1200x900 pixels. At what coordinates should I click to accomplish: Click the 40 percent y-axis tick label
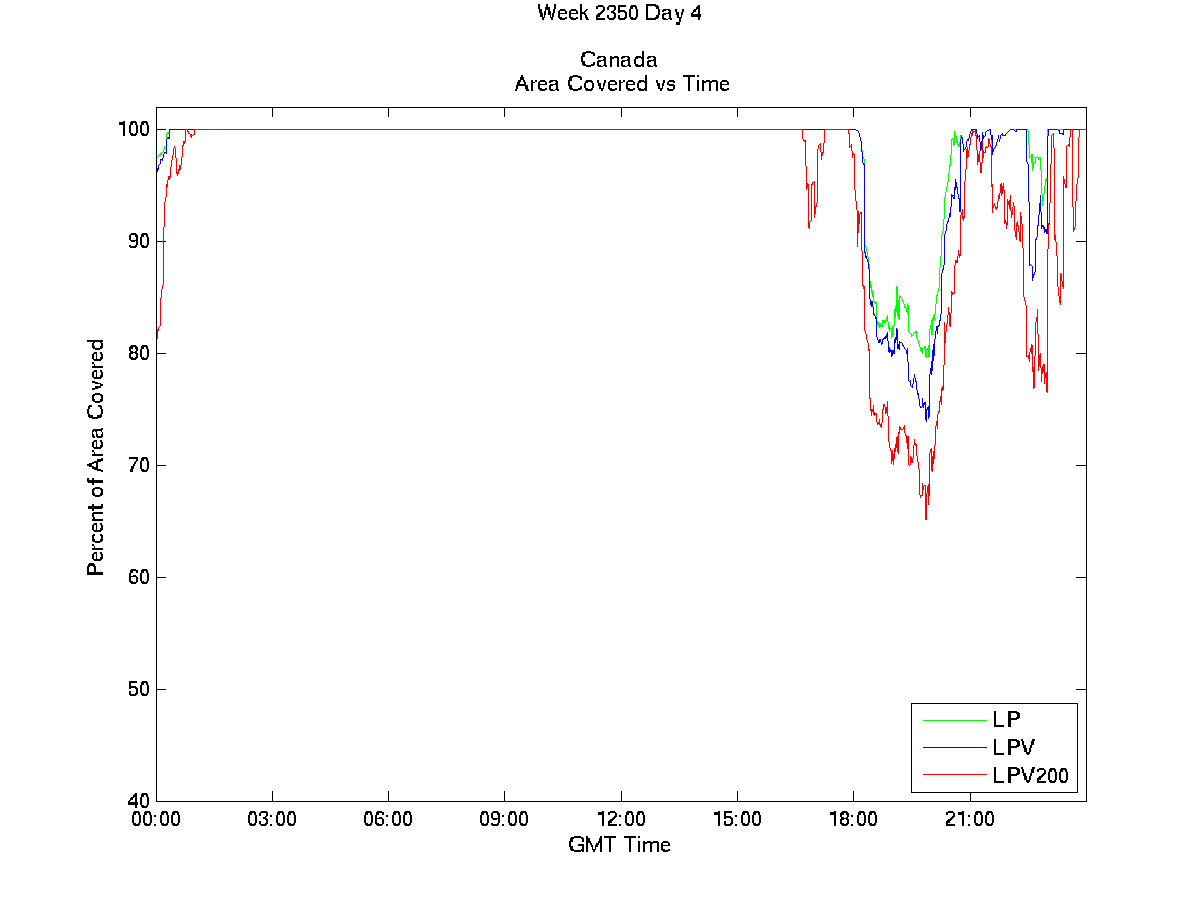(x=138, y=801)
